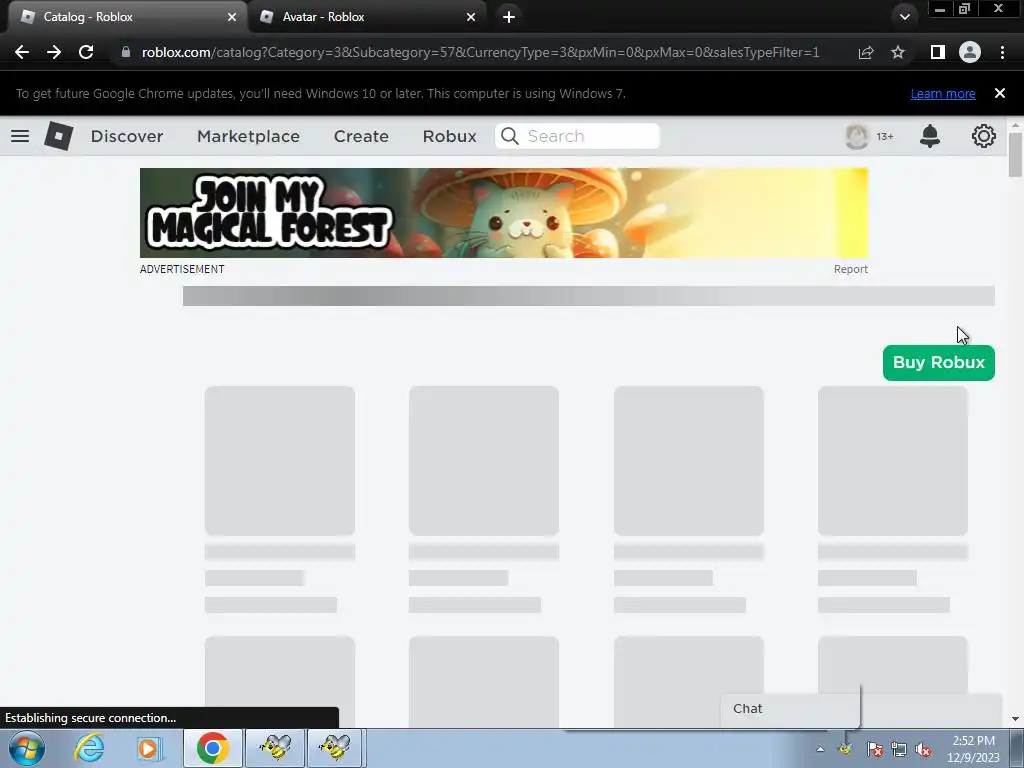Image resolution: width=1024 pixels, height=768 pixels.
Task: Click the network tray icon
Action: click(899, 750)
